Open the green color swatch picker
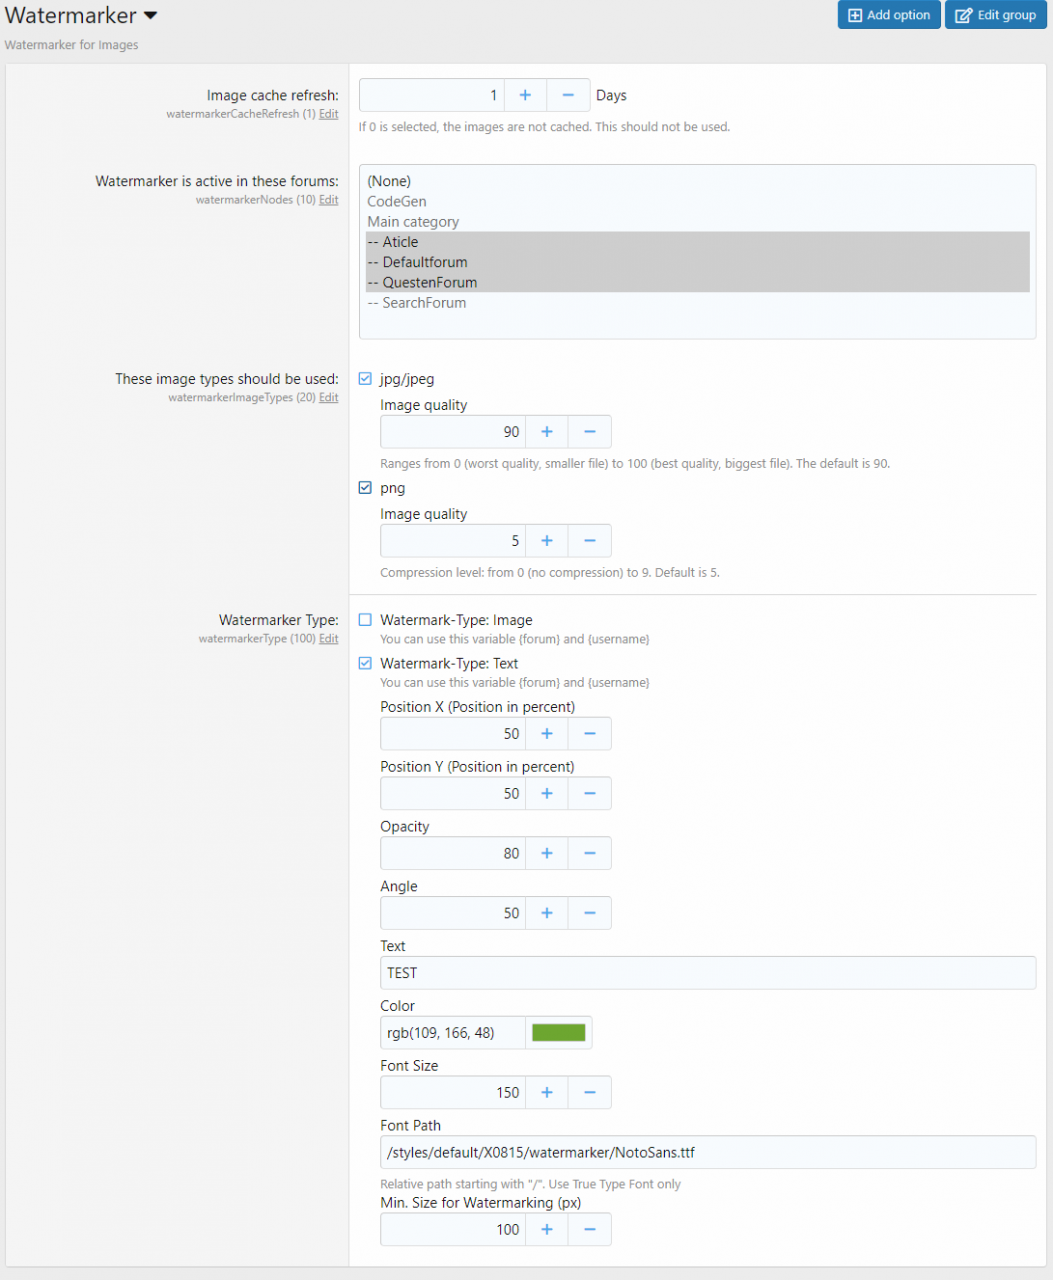Screen dimensions: 1053x1280 [558, 1033]
